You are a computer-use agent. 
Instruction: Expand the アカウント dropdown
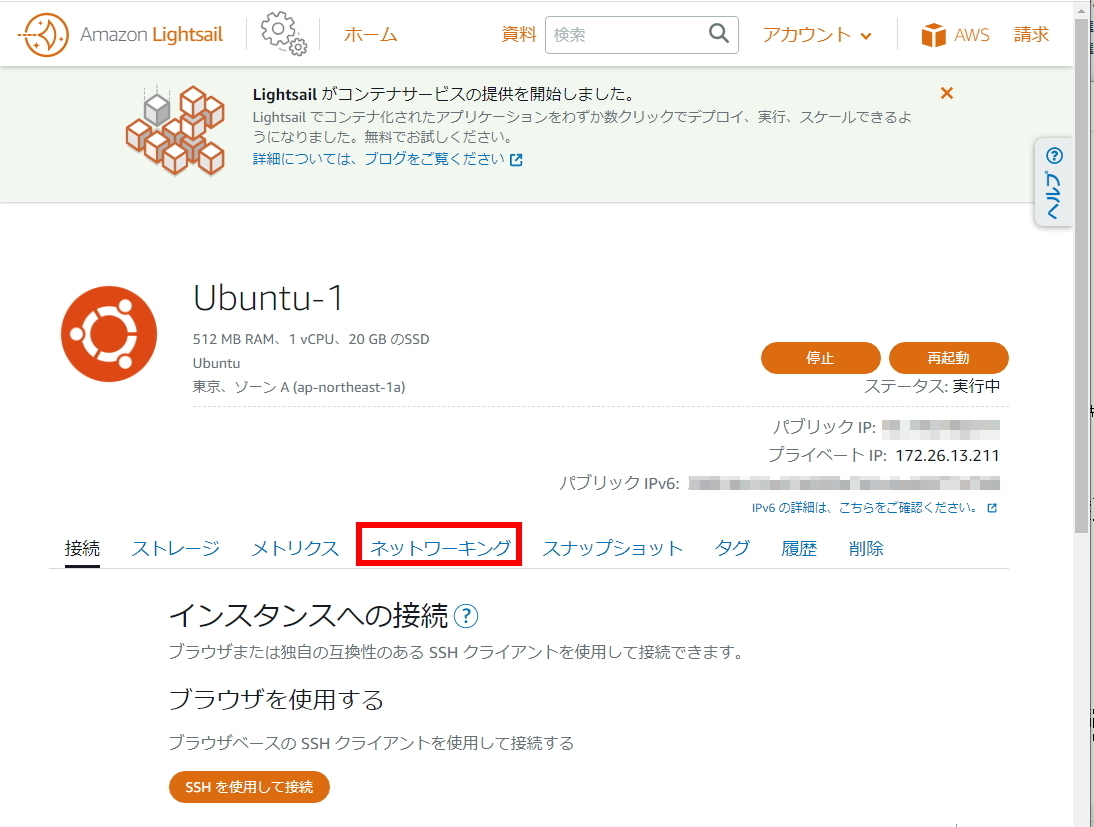point(817,35)
